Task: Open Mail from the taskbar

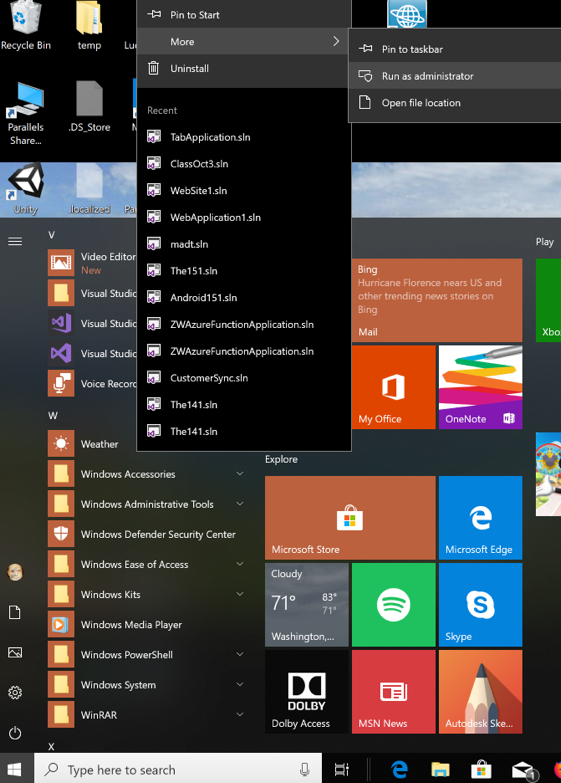Action: click(524, 771)
